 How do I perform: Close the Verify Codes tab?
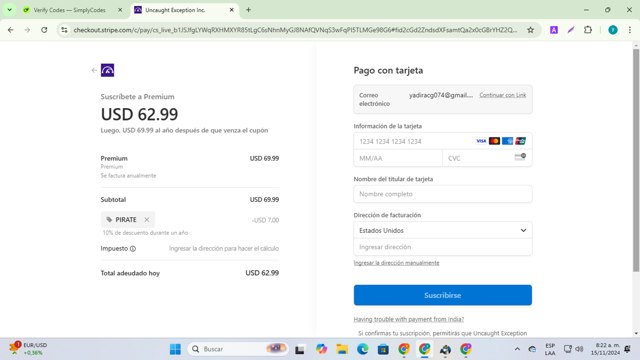coord(120,10)
